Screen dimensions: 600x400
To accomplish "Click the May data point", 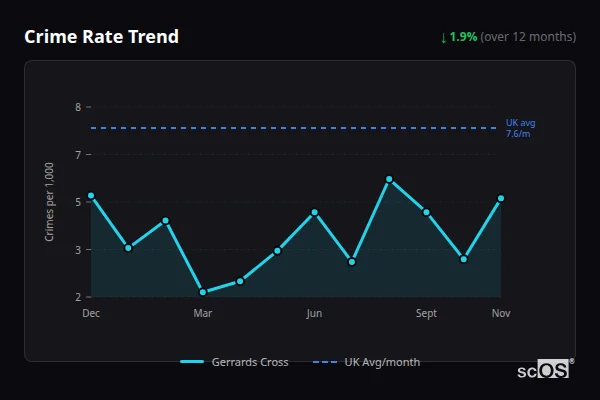I will [x=277, y=251].
